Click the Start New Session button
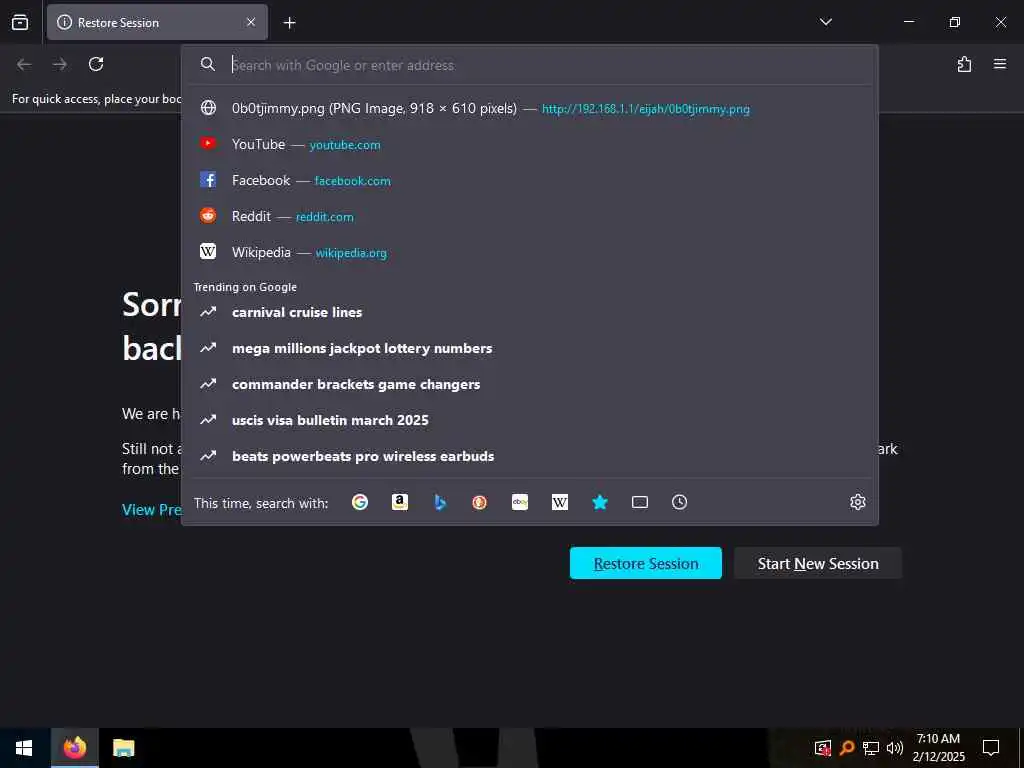Image resolution: width=1024 pixels, height=768 pixels. click(818, 563)
